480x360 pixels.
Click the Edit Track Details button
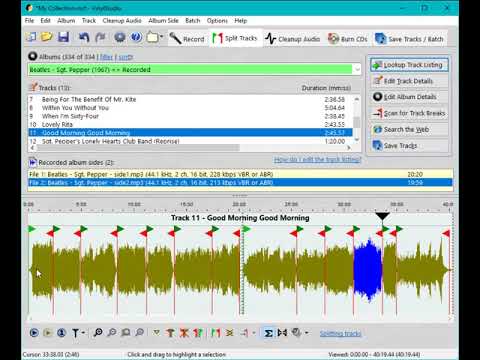(409, 81)
